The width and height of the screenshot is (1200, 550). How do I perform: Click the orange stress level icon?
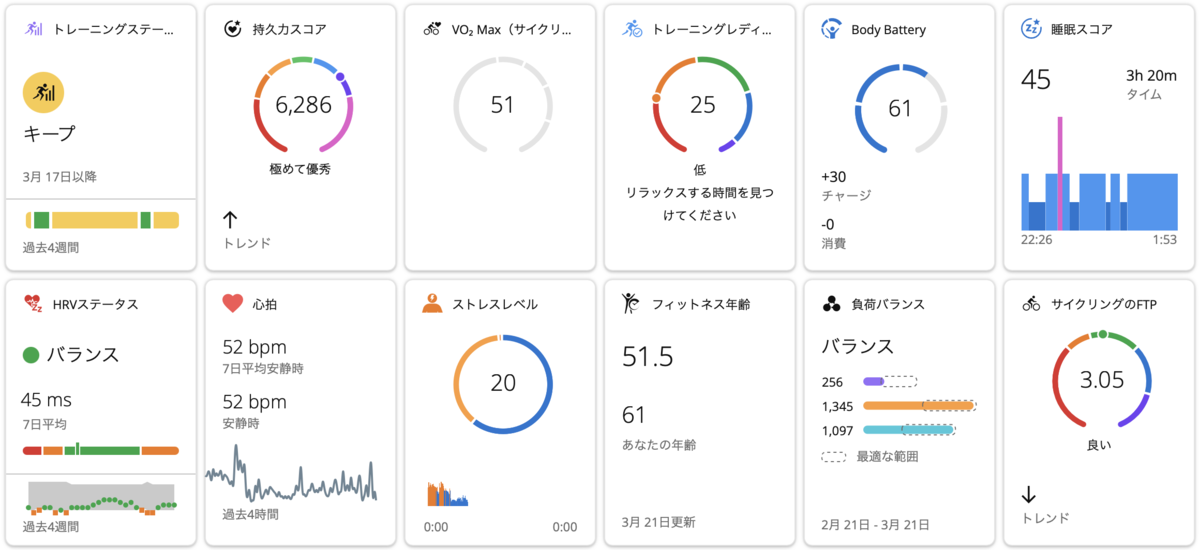click(432, 303)
